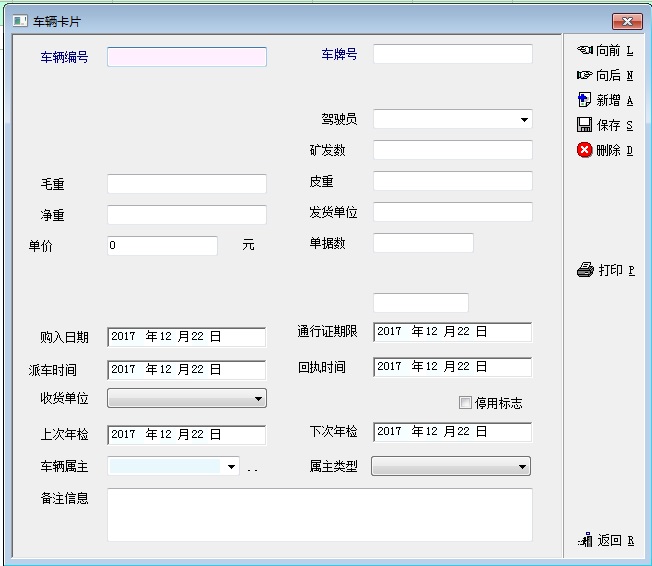Select the 购入日期 date field

coord(186,338)
